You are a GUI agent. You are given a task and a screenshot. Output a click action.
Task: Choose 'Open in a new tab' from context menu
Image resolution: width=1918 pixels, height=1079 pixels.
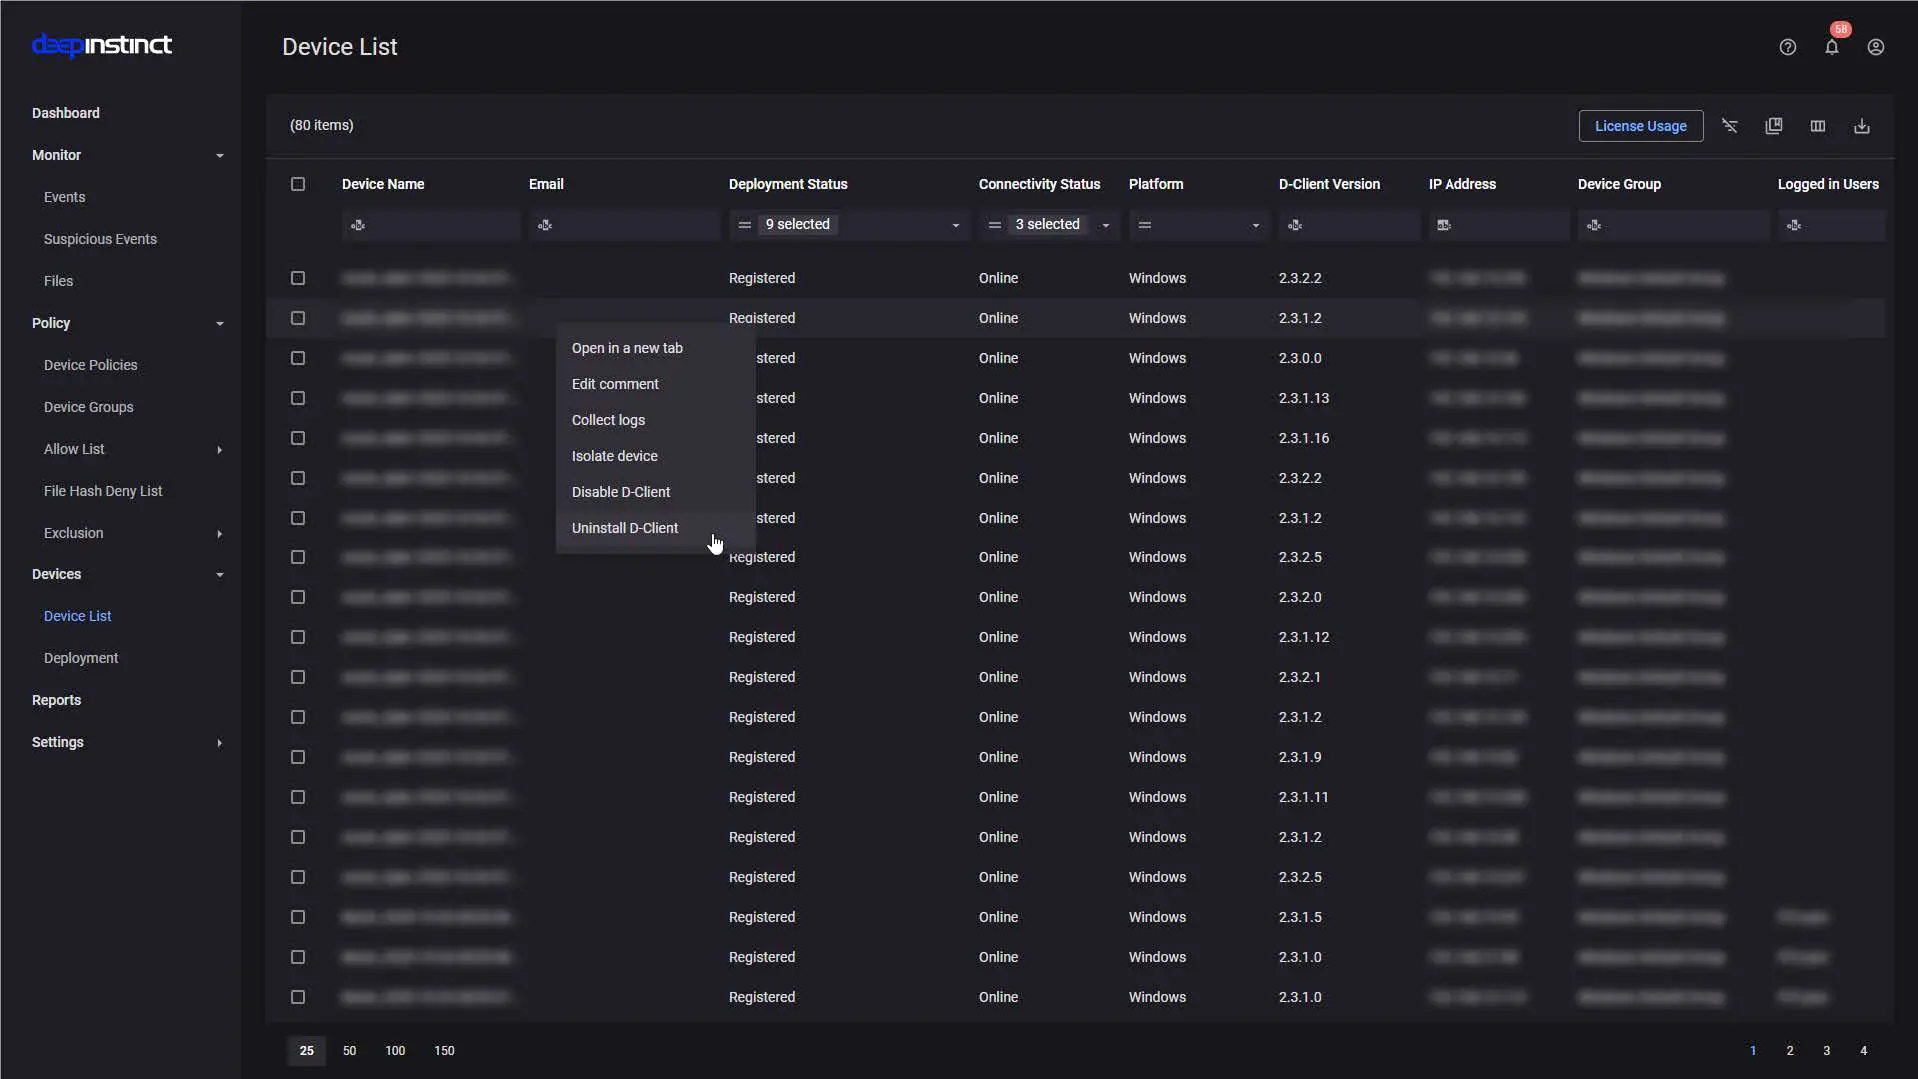point(656,348)
